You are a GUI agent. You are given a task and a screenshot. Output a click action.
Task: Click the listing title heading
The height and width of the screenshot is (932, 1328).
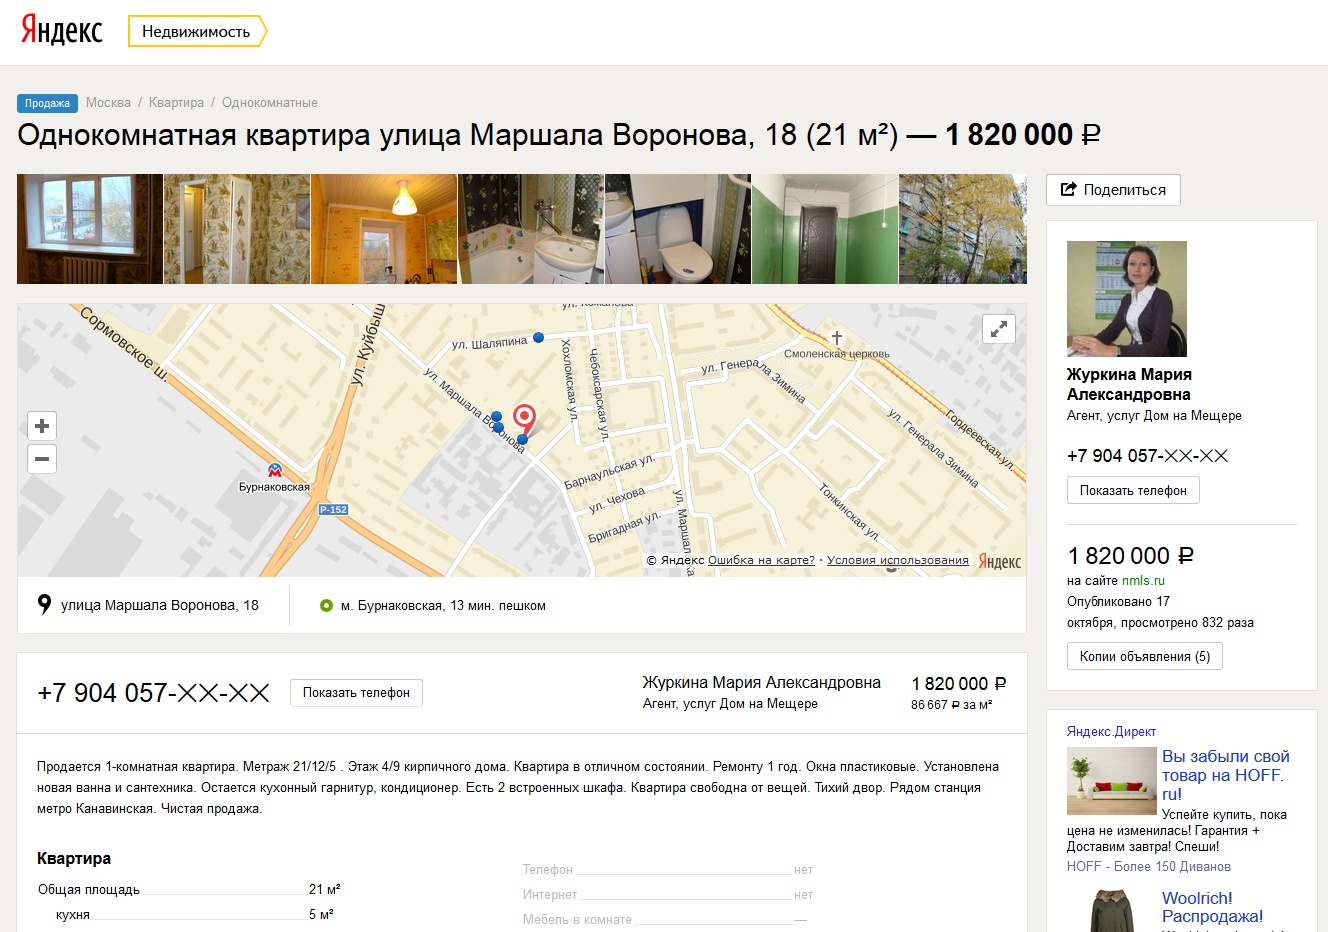coord(559,135)
